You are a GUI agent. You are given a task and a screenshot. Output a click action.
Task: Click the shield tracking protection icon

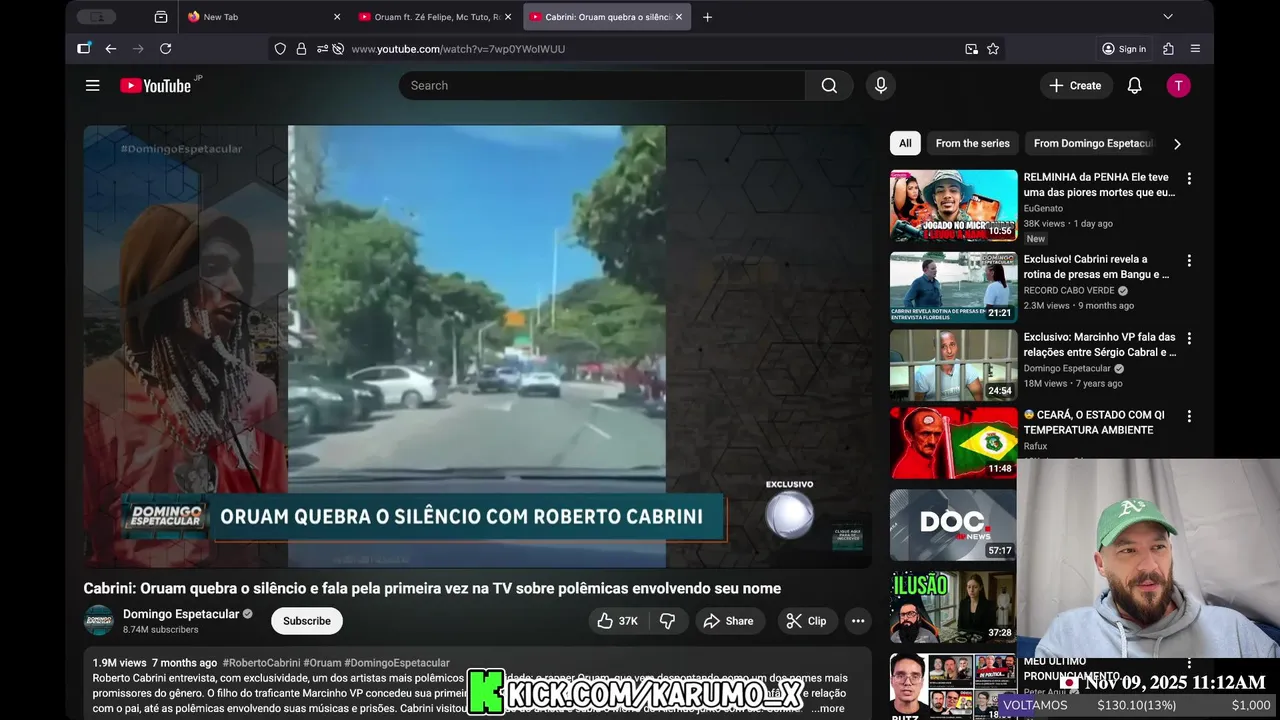tap(280, 49)
